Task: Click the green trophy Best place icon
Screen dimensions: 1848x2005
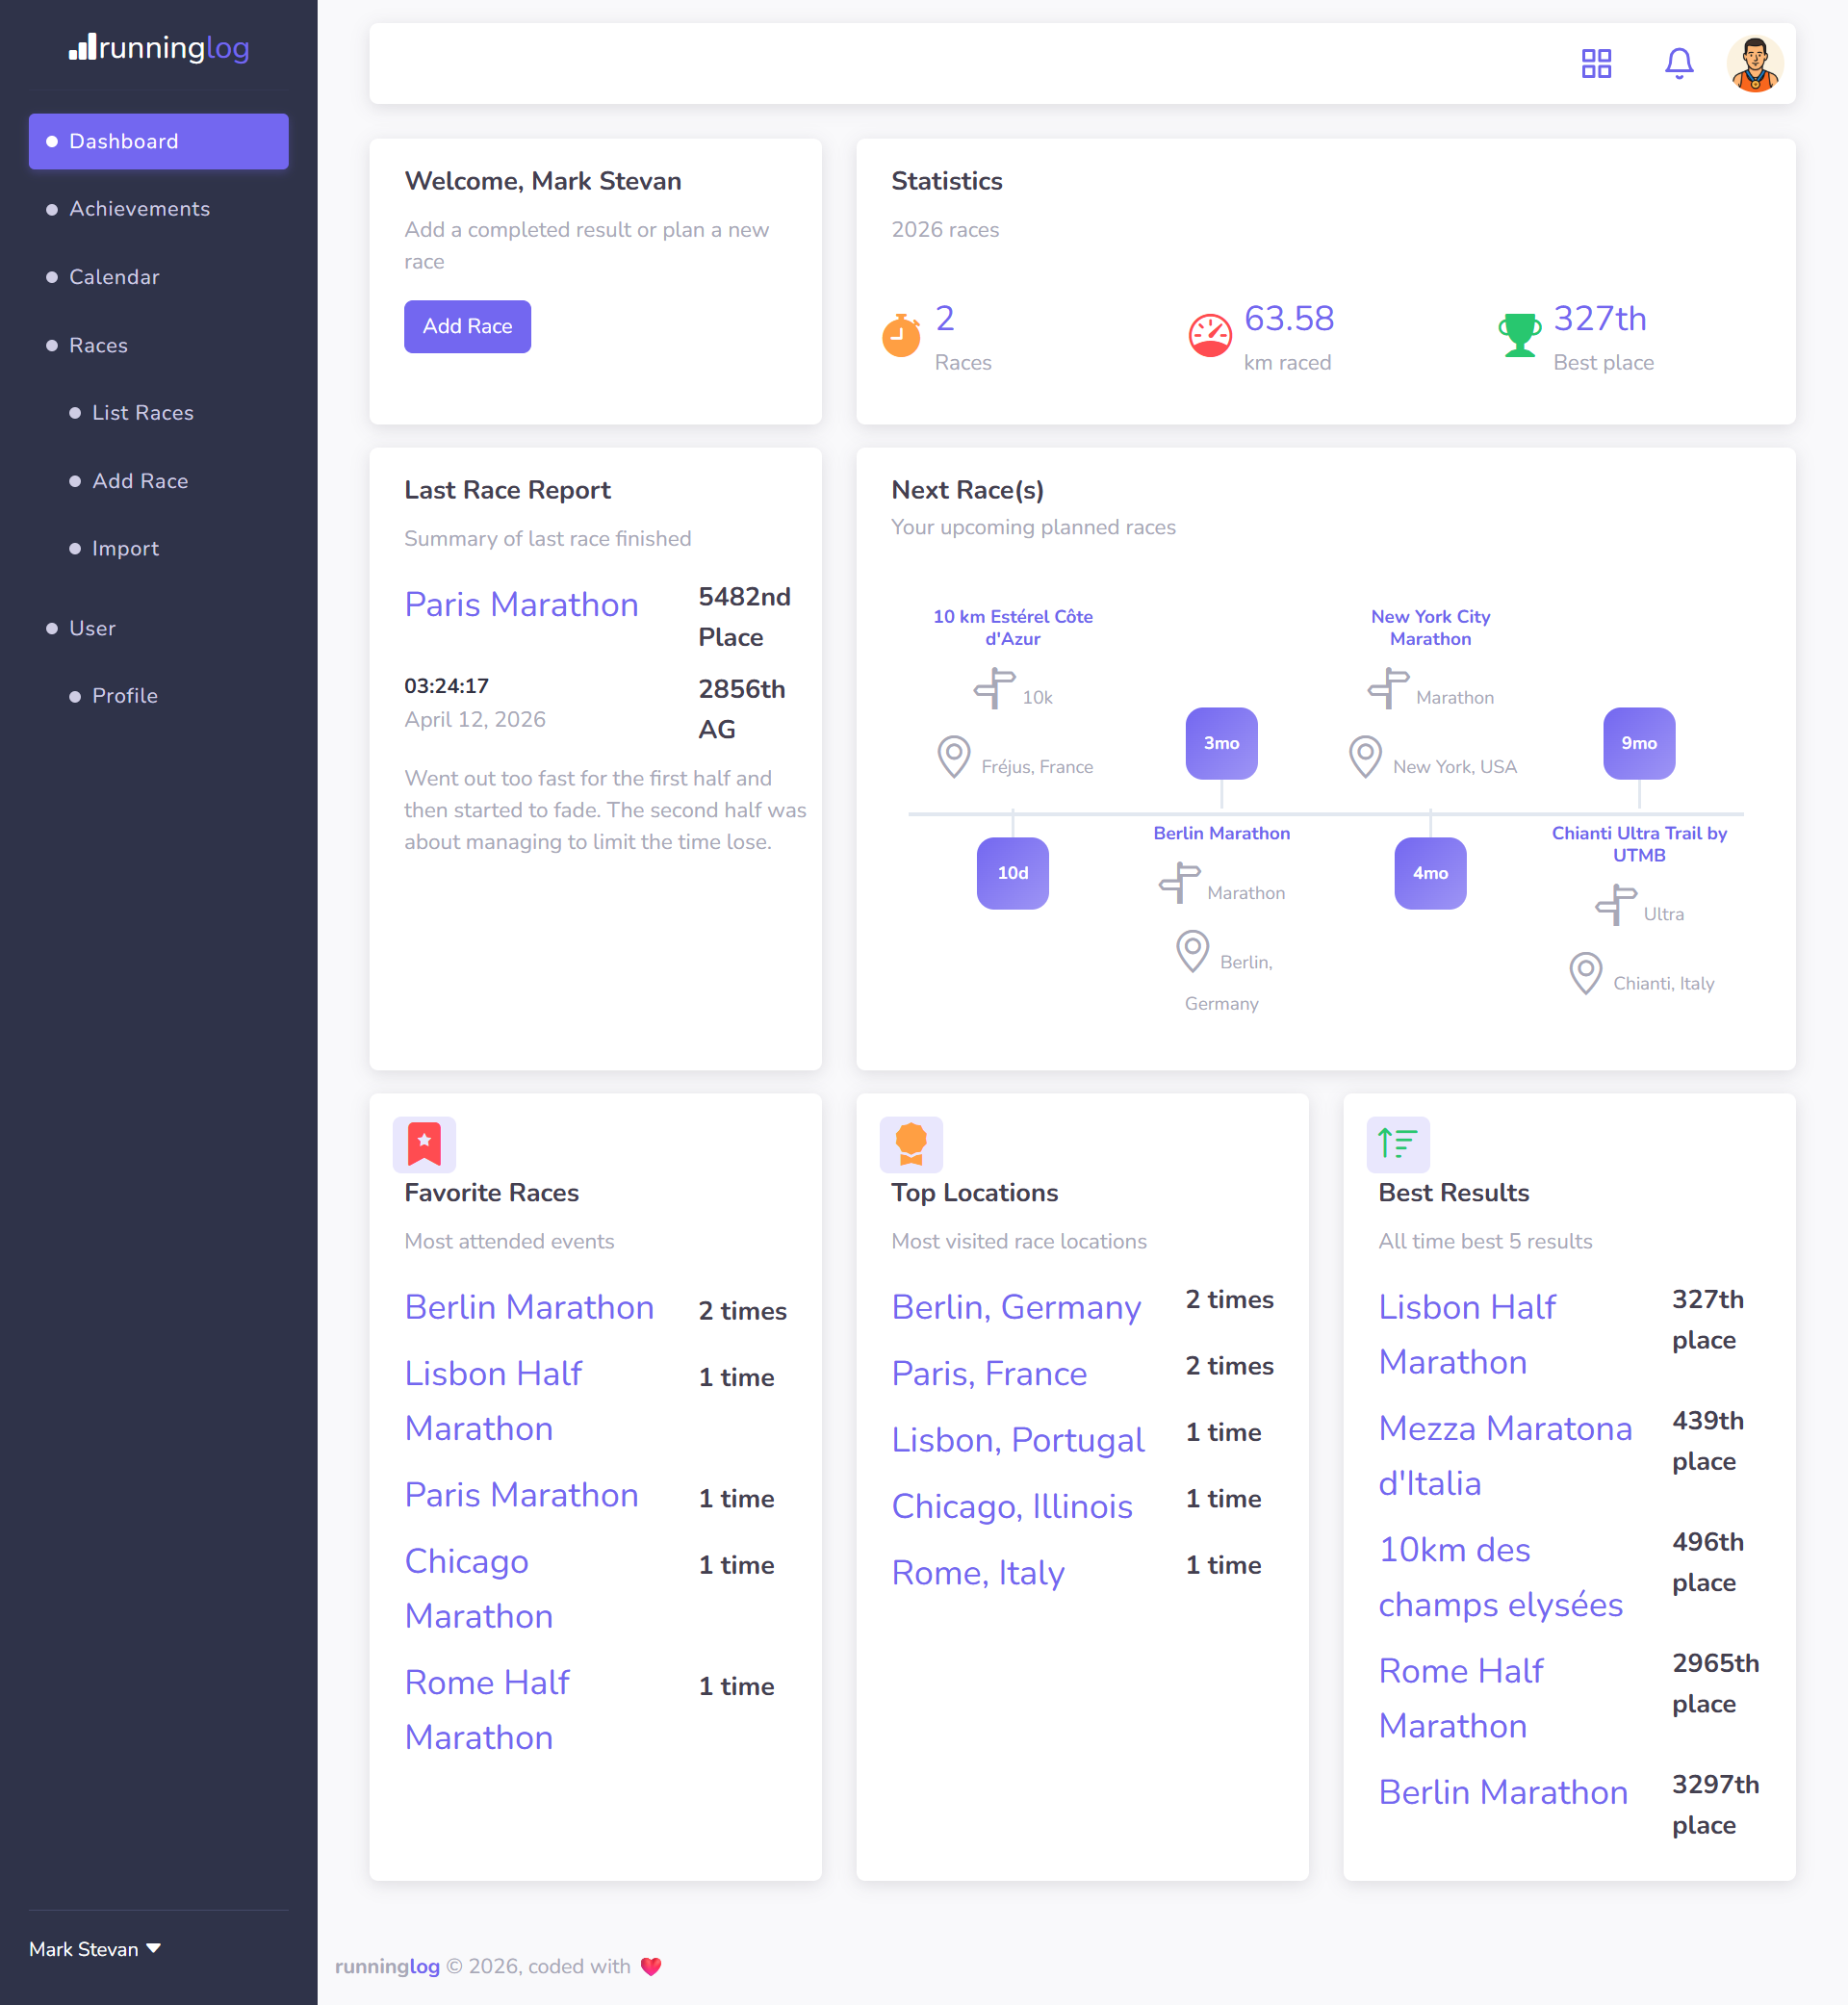Action: tap(1519, 335)
